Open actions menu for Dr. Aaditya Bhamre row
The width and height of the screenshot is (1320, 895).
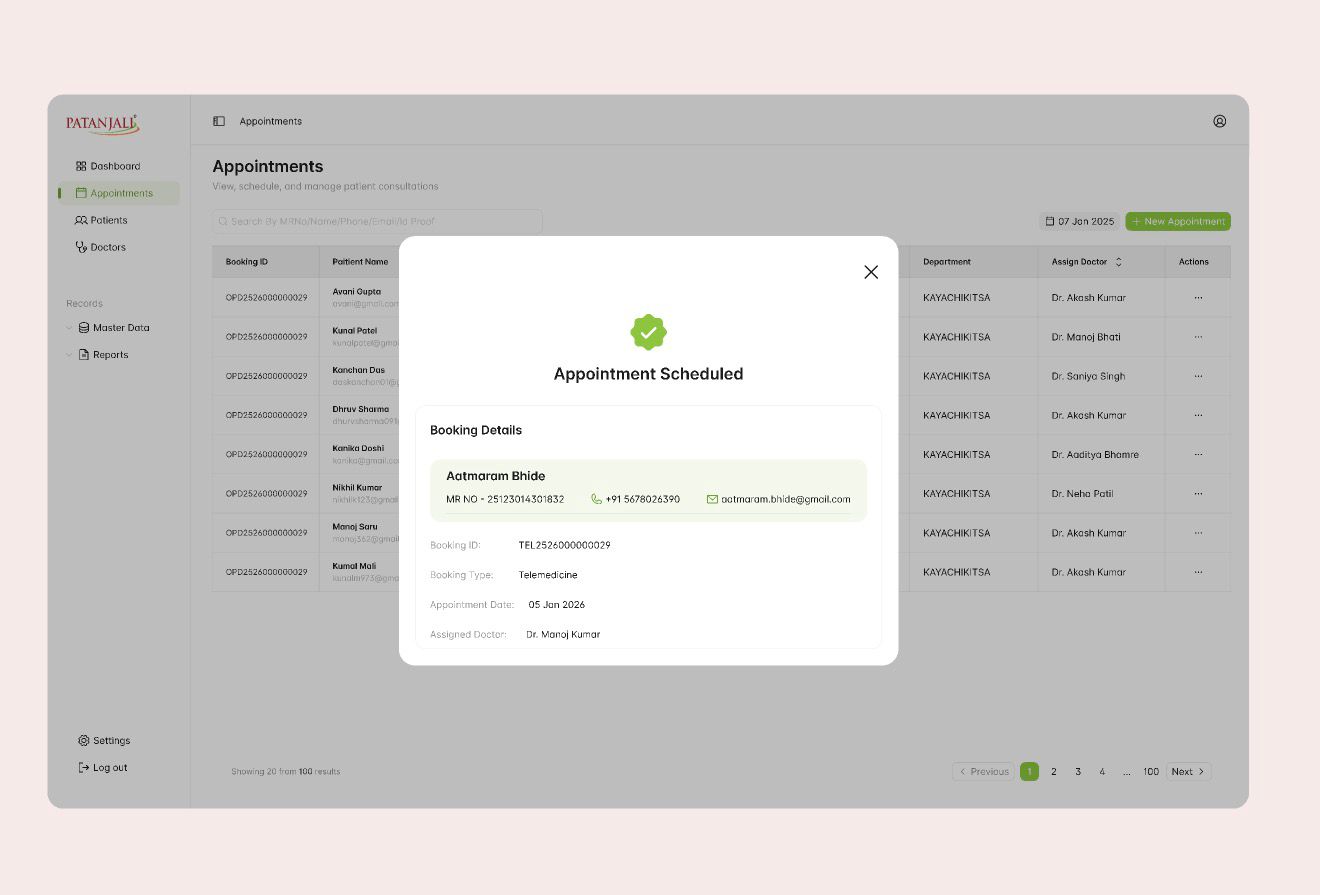click(1198, 454)
